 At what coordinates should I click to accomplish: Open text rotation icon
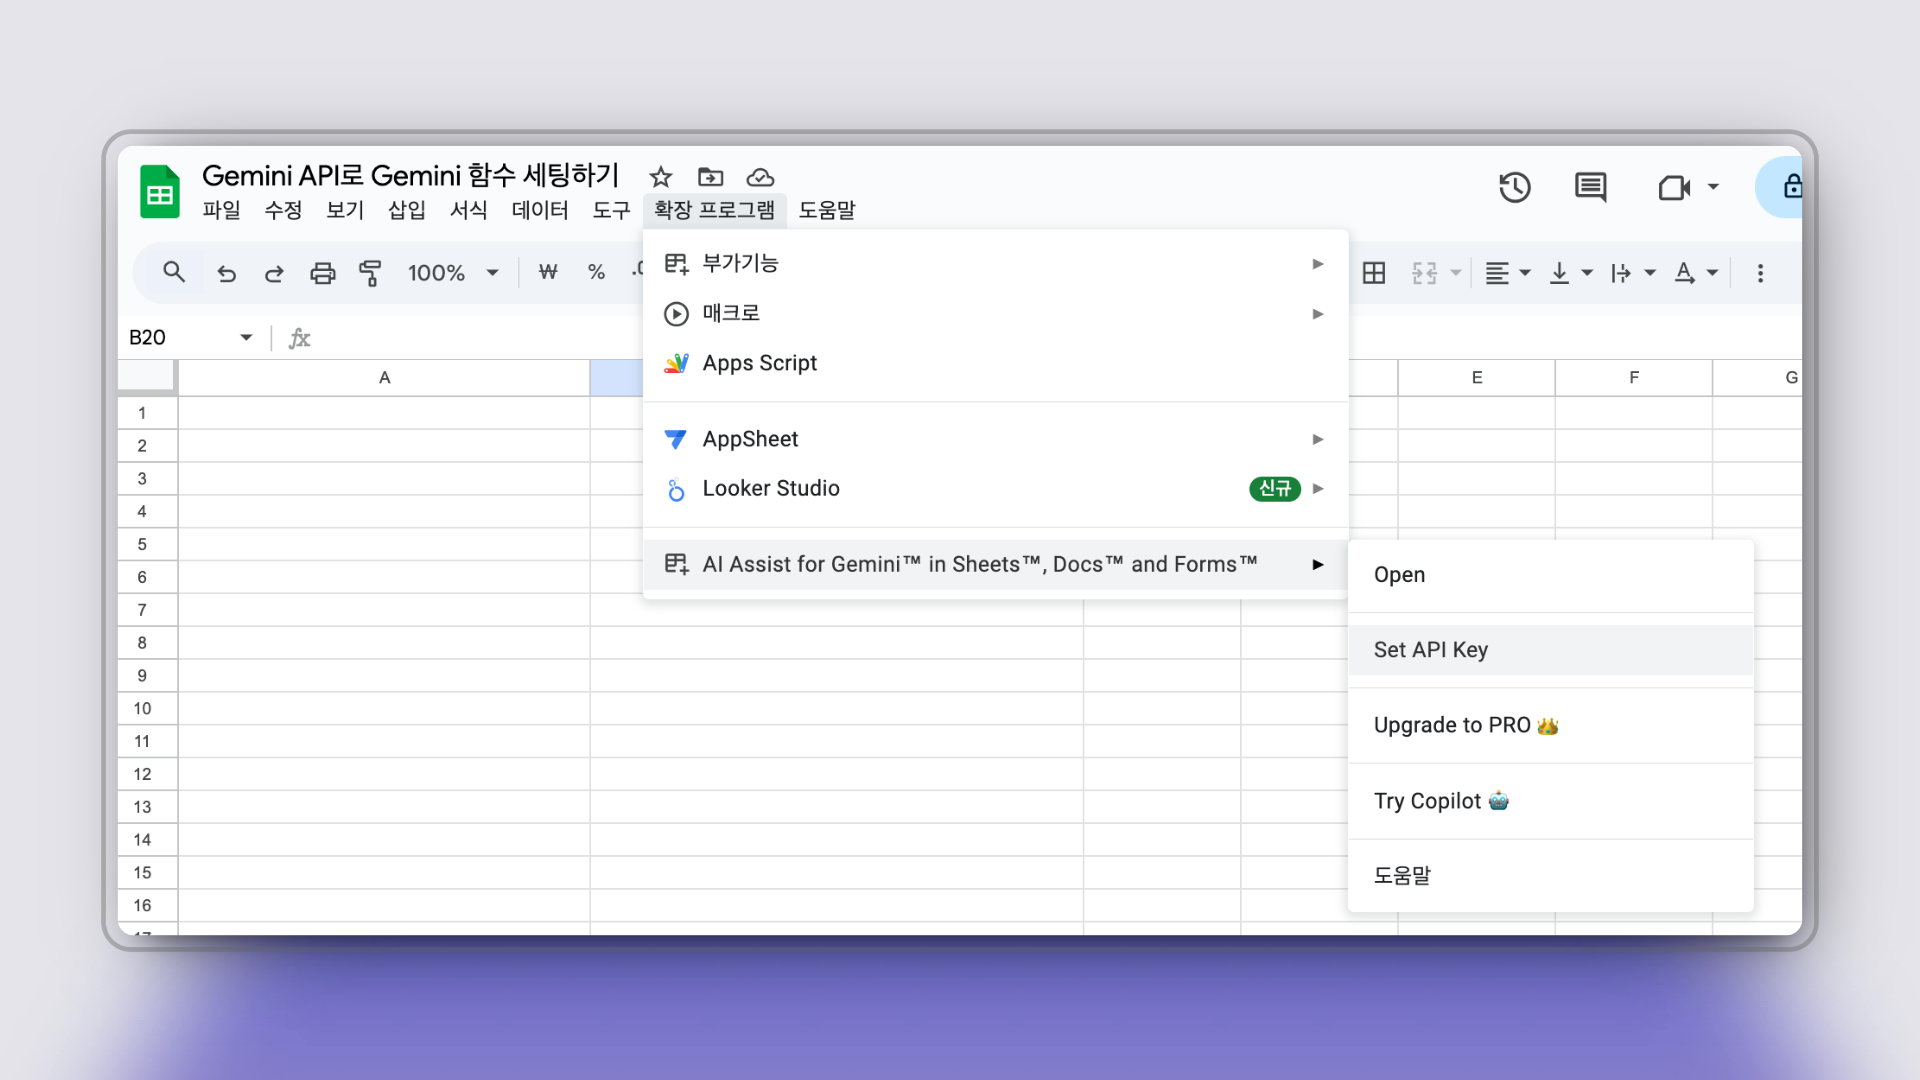[1685, 273]
